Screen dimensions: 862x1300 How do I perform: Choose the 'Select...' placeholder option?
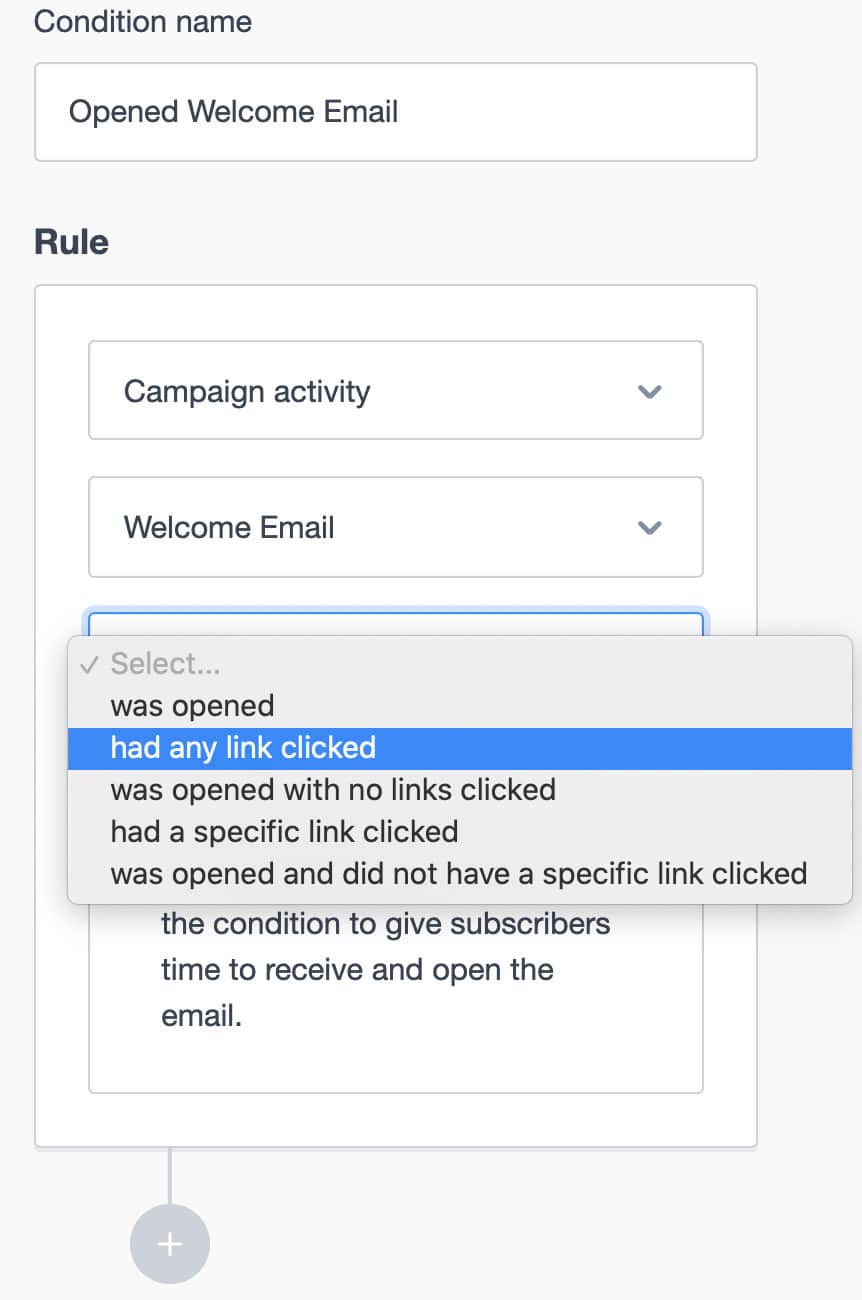pyautogui.click(x=165, y=664)
